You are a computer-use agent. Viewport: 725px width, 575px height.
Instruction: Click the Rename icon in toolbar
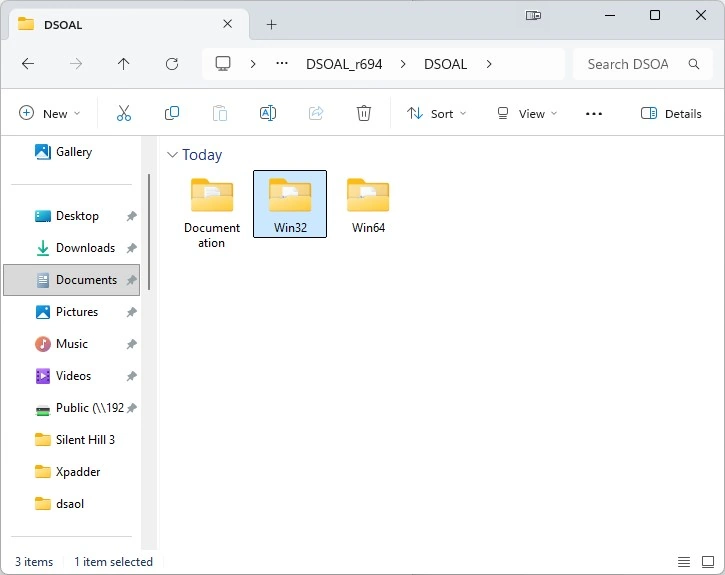(x=268, y=113)
